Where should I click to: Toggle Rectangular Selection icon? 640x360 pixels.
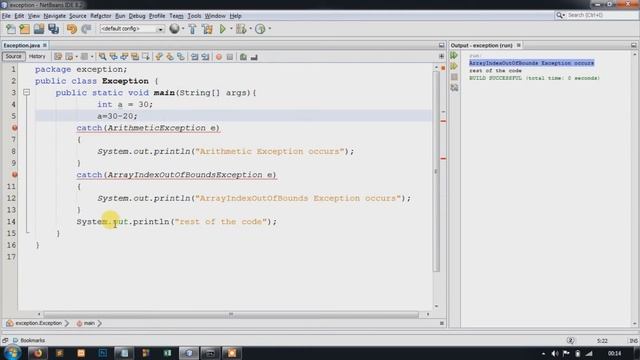146,57
